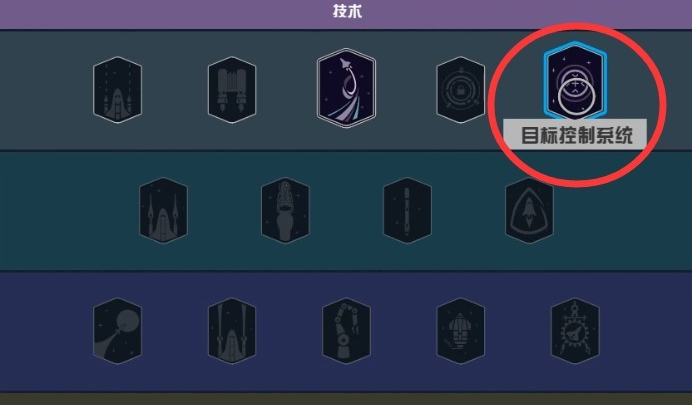Screen dimensions: 692x405
Task: Click empty area of the navy bottom row
Action: tap(44, 332)
